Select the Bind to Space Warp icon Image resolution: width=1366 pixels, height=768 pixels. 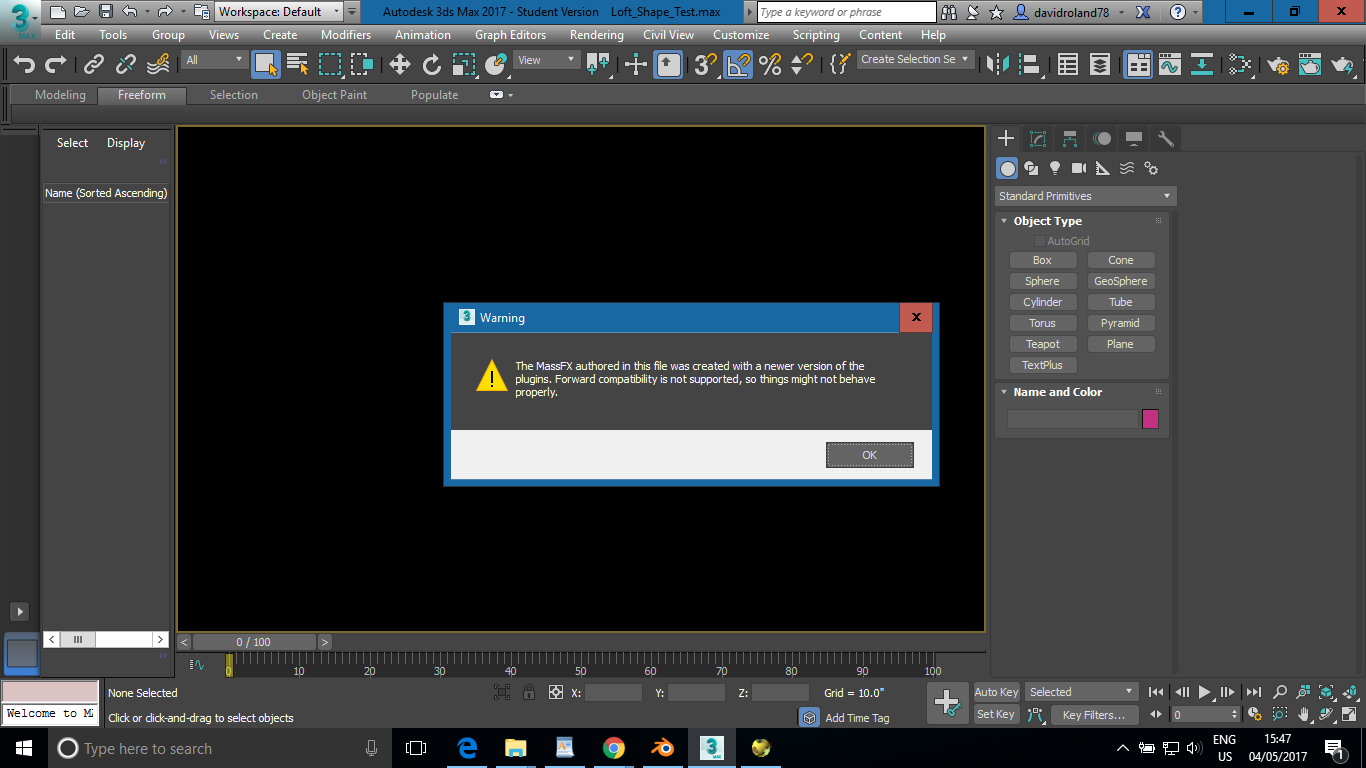click(x=158, y=65)
